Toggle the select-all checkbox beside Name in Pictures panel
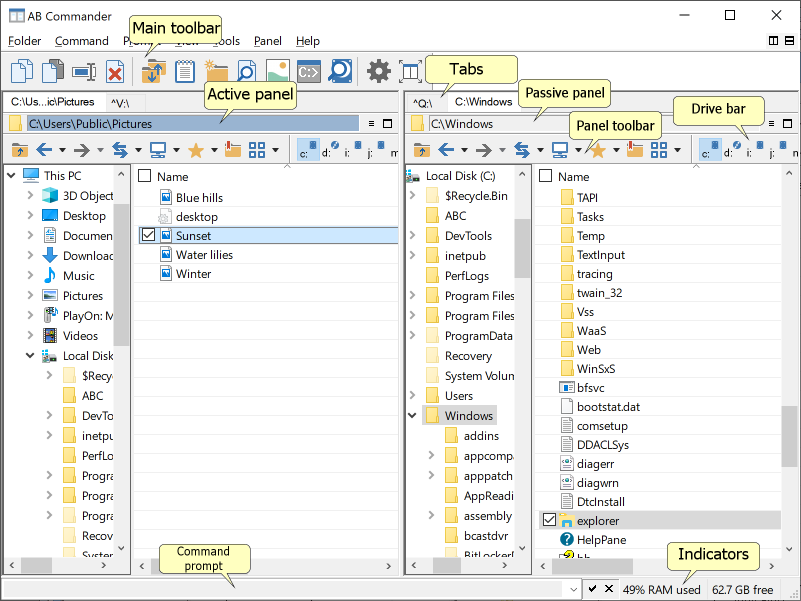Image resolution: width=801 pixels, height=601 pixels. tap(145, 176)
